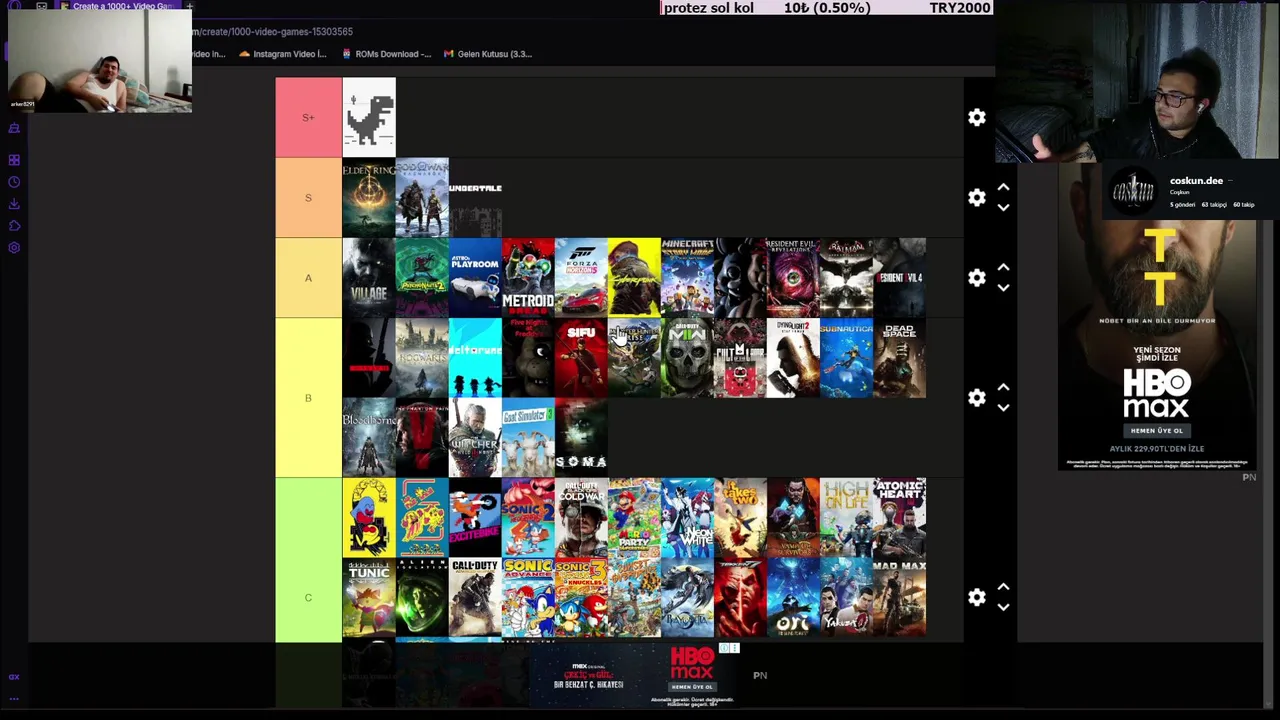
Task: Click HEMEN ÜYE OL in side HBO Max ad
Action: [x=1157, y=430]
